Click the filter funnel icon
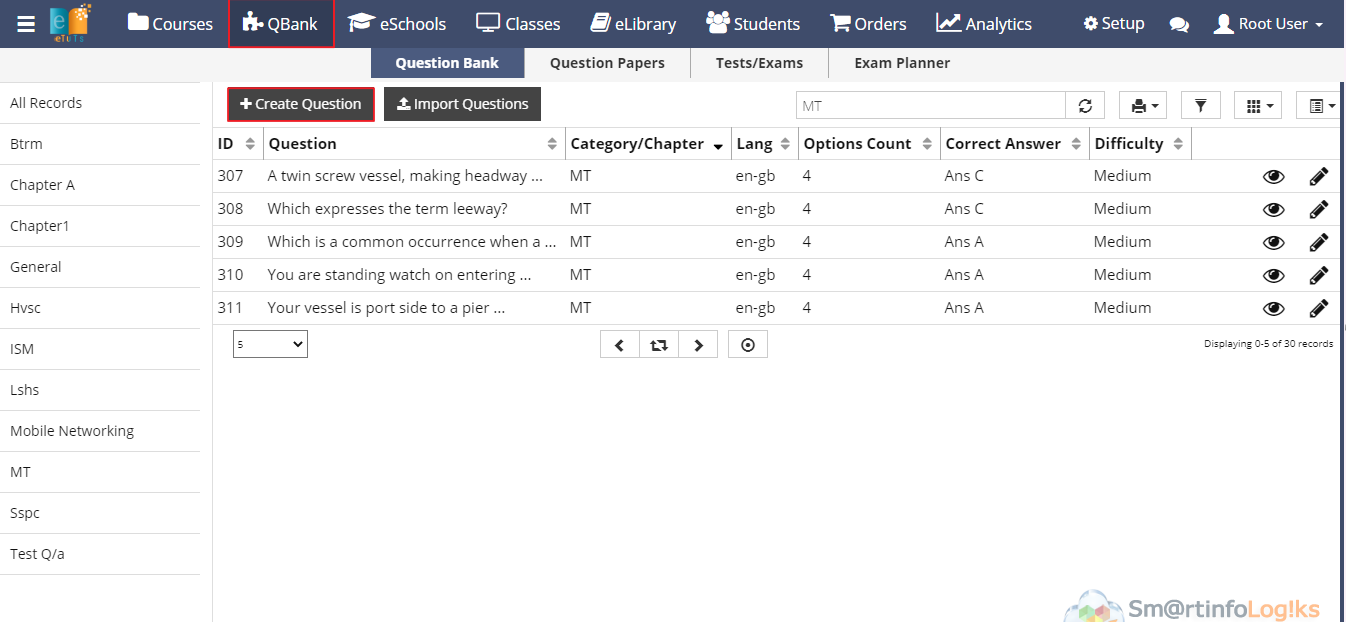 point(1201,106)
